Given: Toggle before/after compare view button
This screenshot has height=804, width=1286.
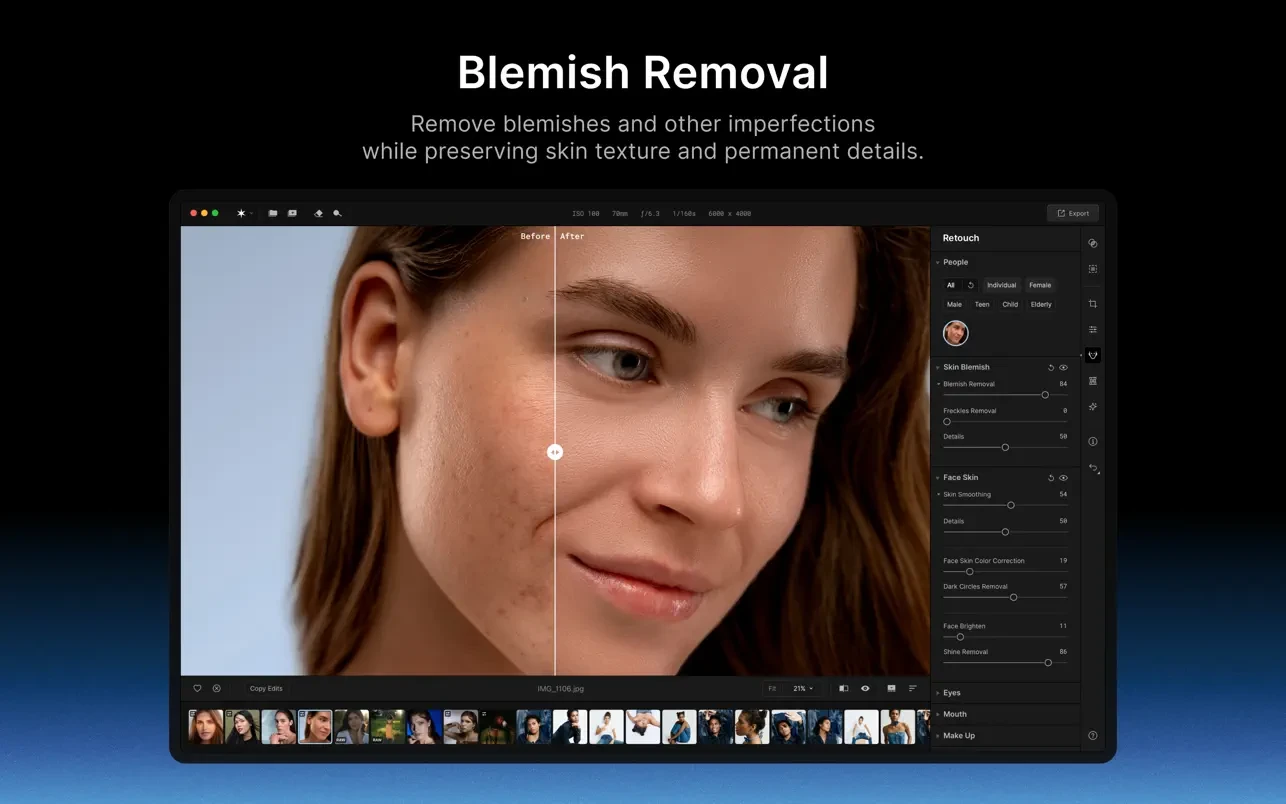Looking at the screenshot, I should pos(843,688).
